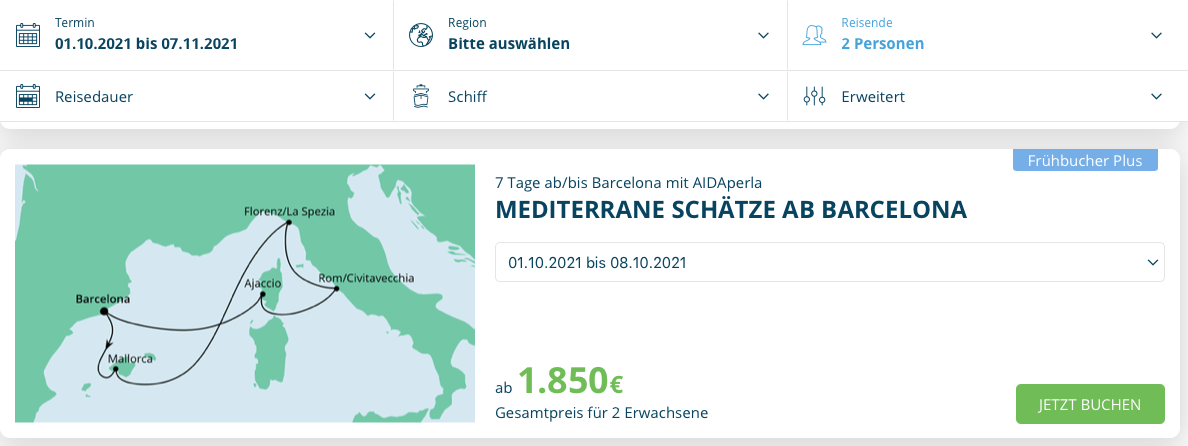Click the travelers icon beside Reisende
This screenshot has height=446, width=1188.
click(815, 35)
